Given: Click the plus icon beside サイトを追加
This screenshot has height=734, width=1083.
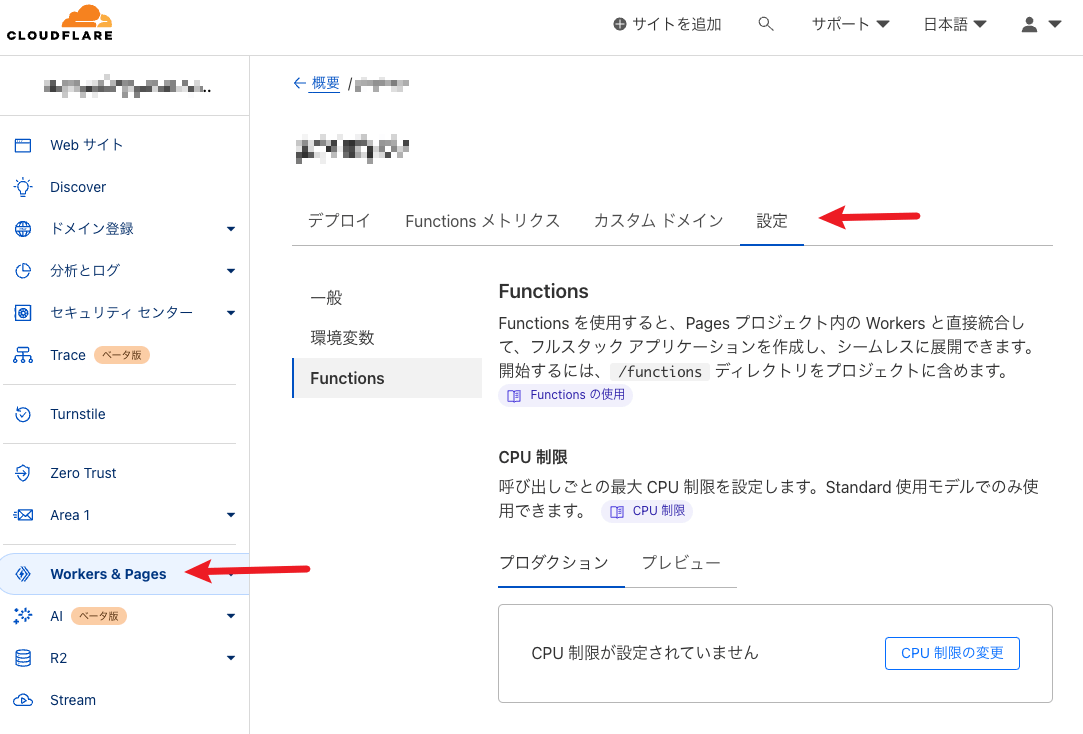Looking at the screenshot, I should point(620,24).
